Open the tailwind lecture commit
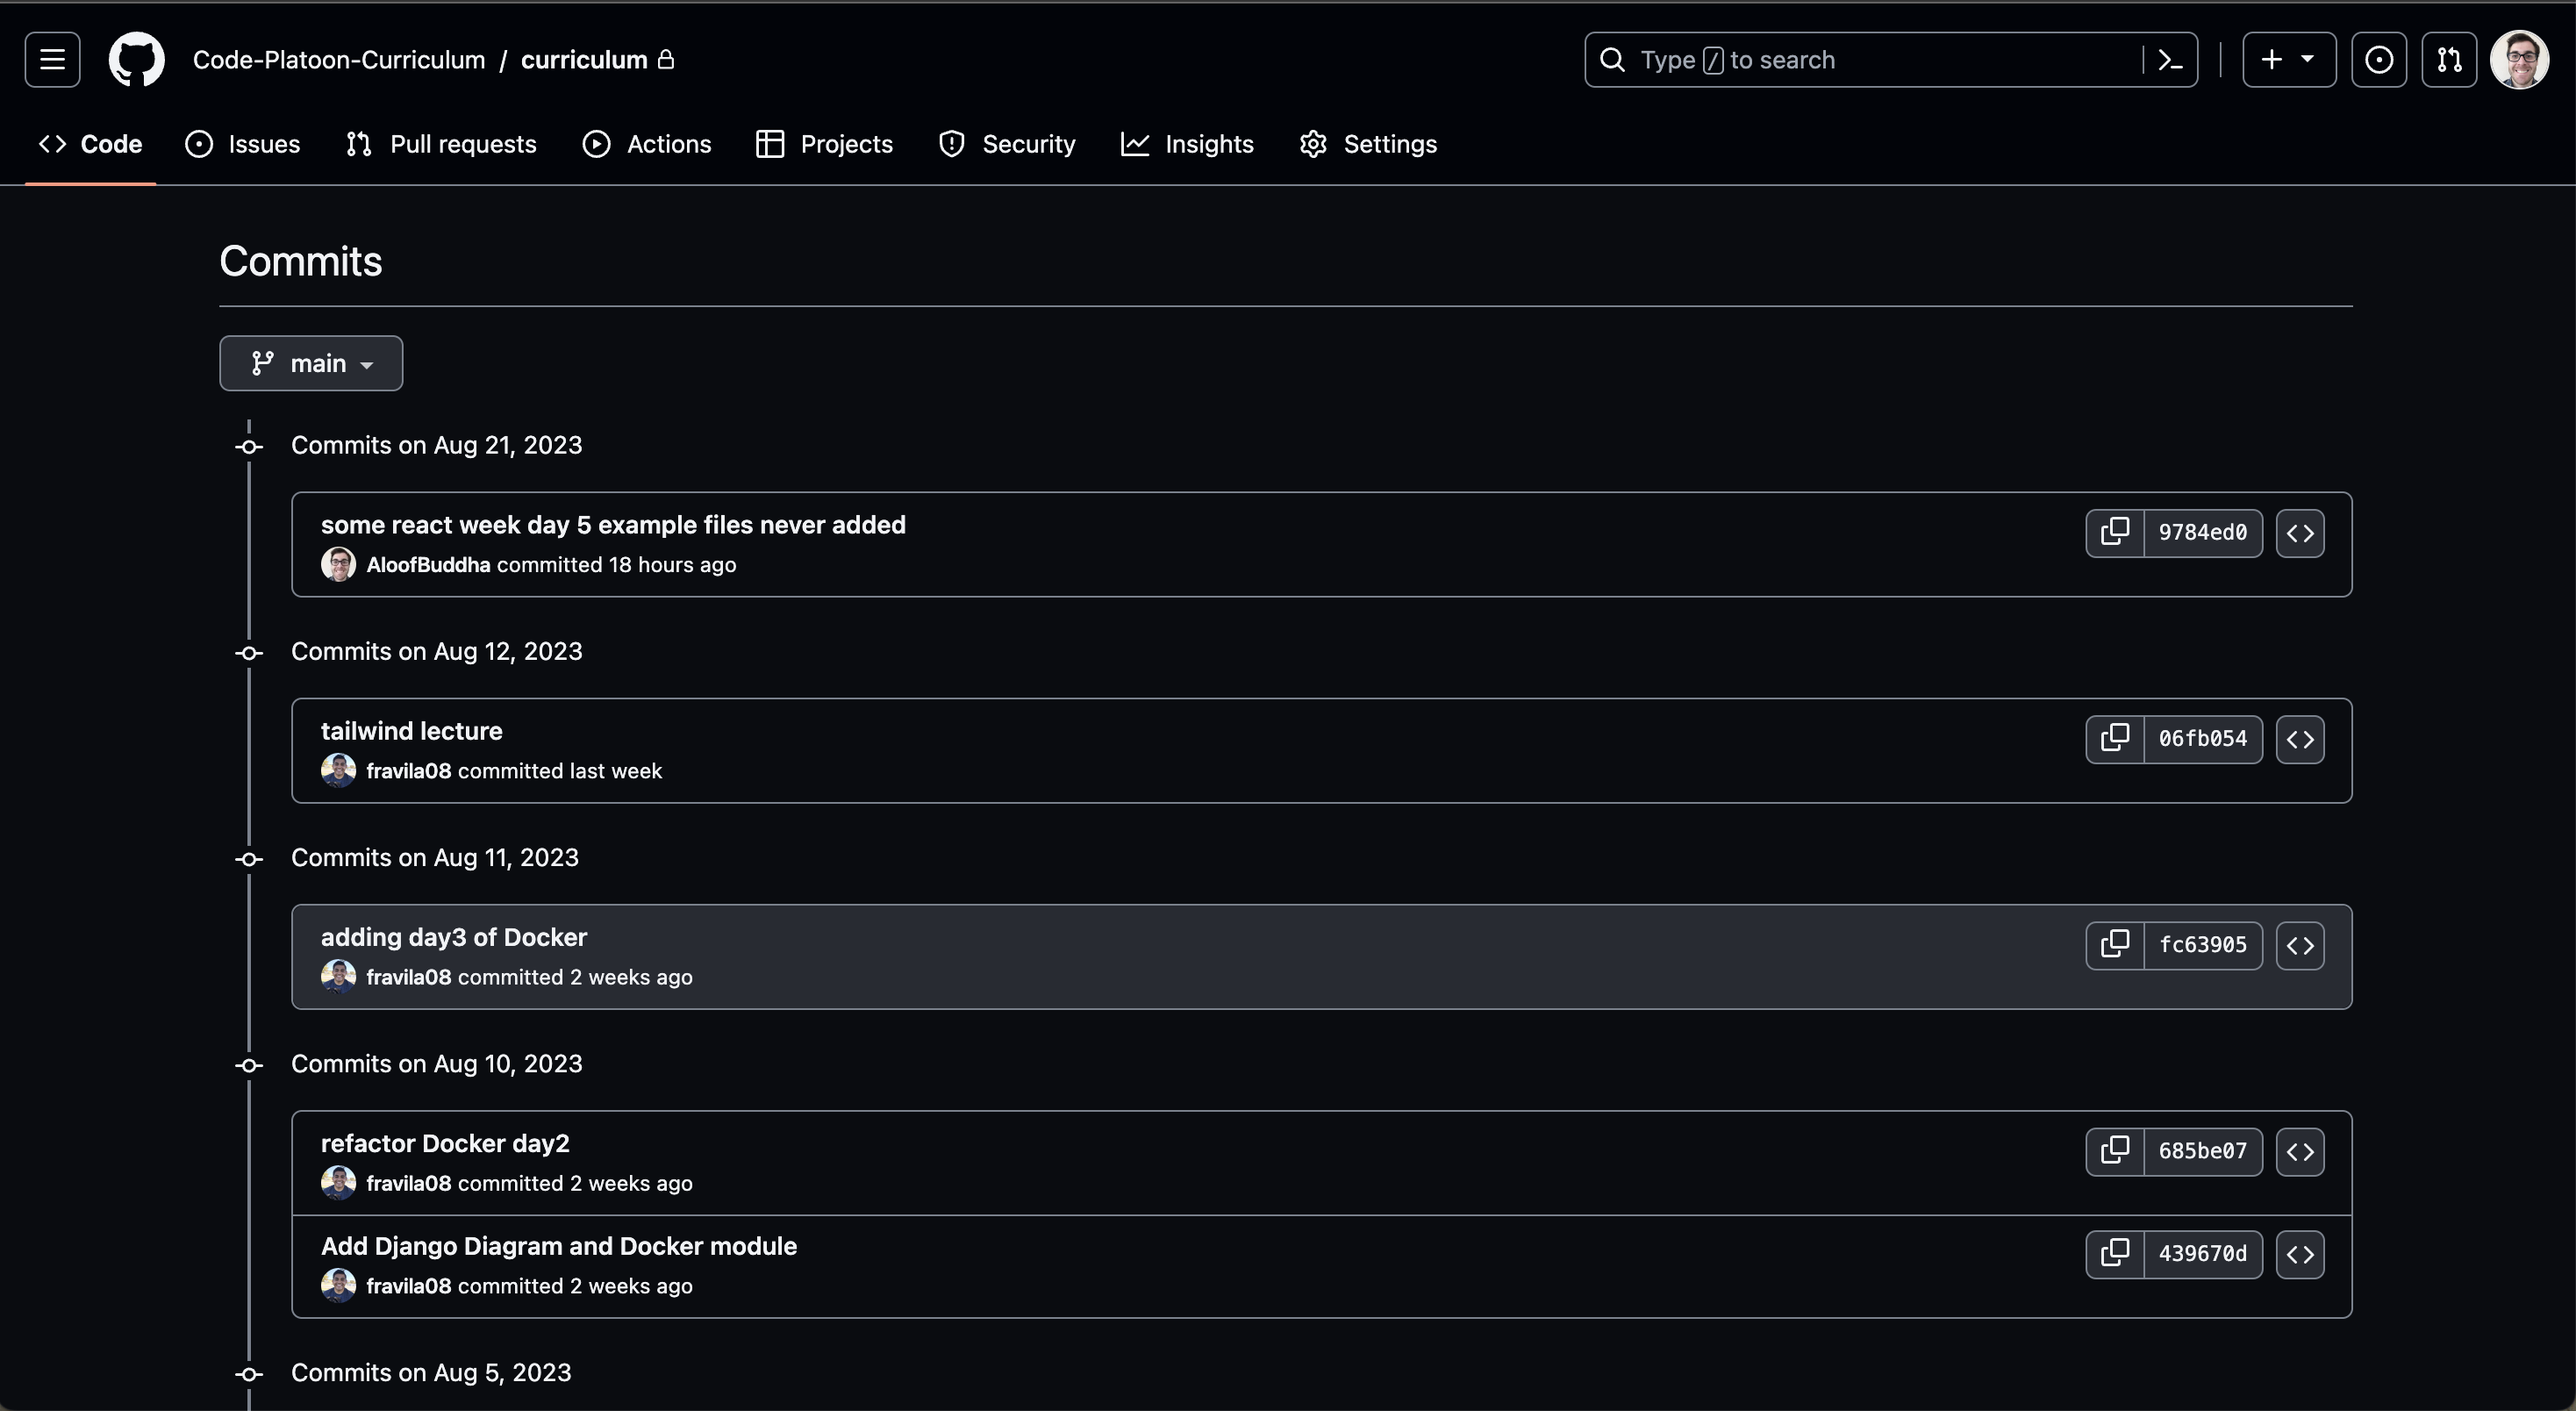2576x1411 pixels. tap(410, 730)
